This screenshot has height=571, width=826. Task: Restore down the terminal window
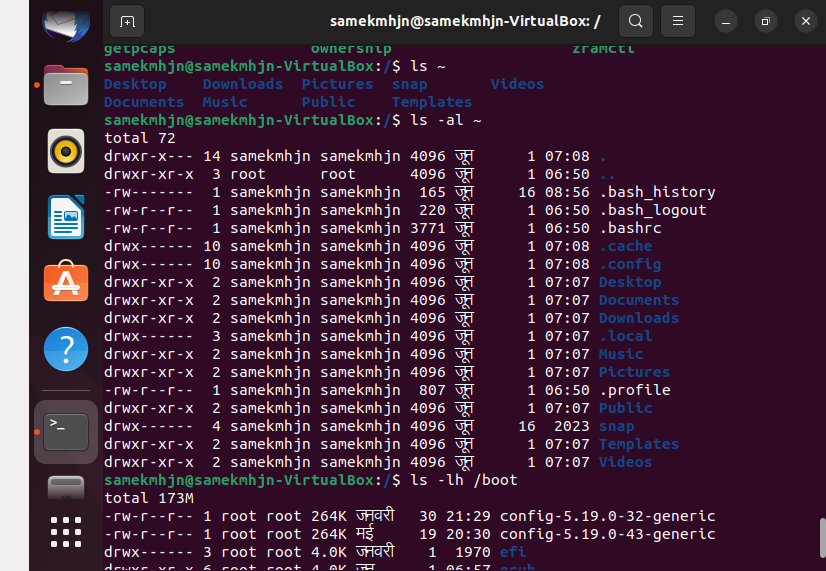click(x=766, y=20)
